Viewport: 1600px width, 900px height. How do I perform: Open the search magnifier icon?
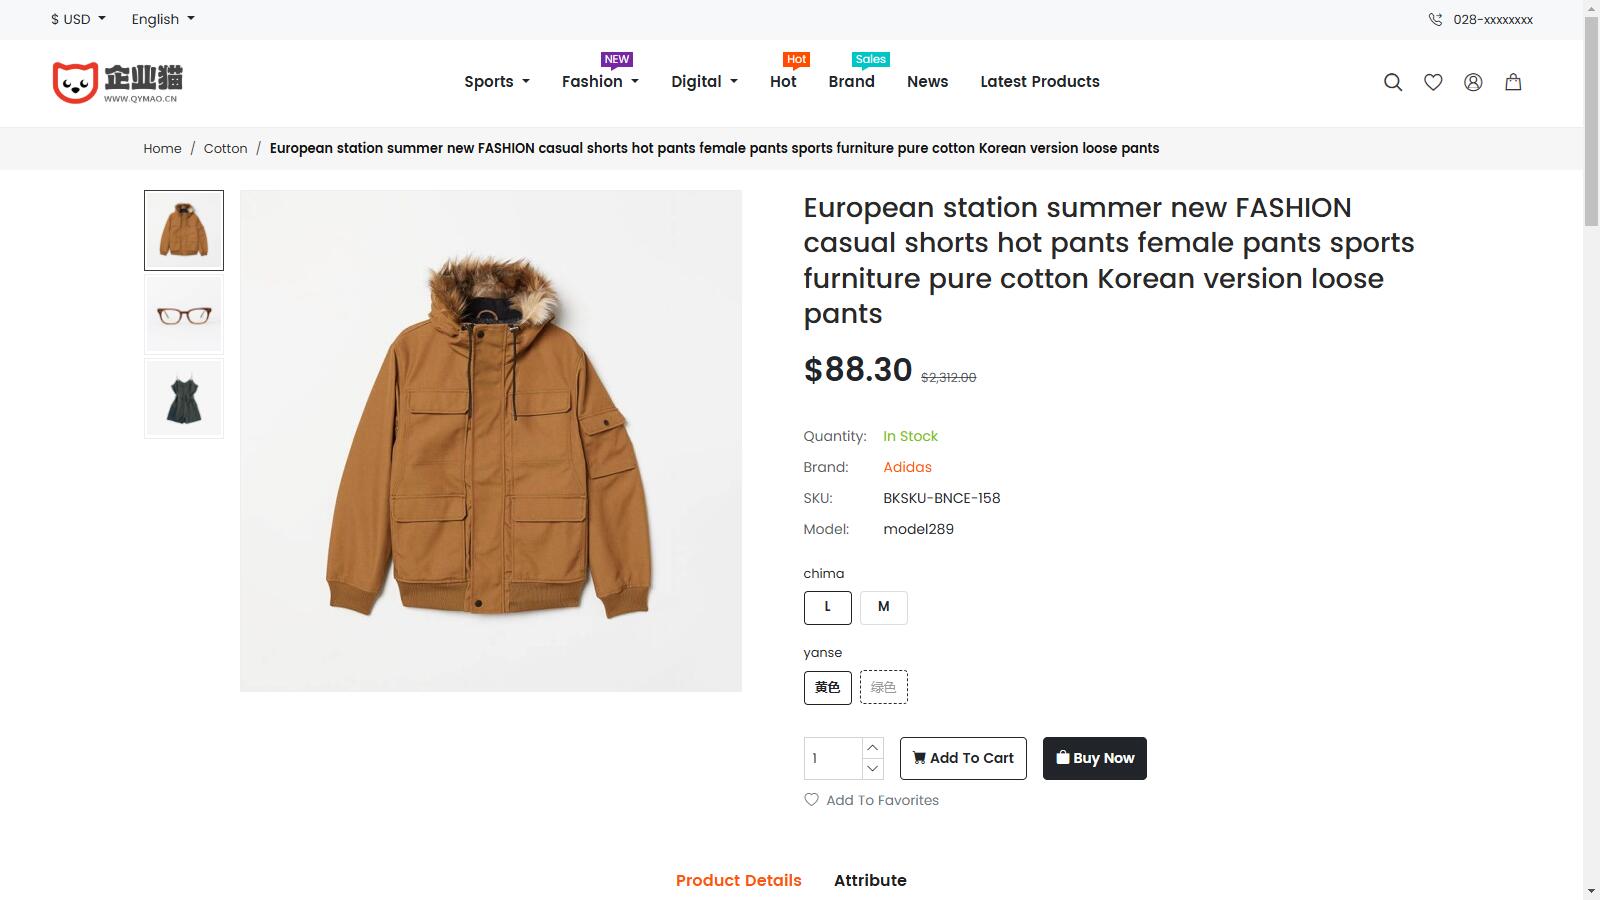click(x=1392, y=82)
